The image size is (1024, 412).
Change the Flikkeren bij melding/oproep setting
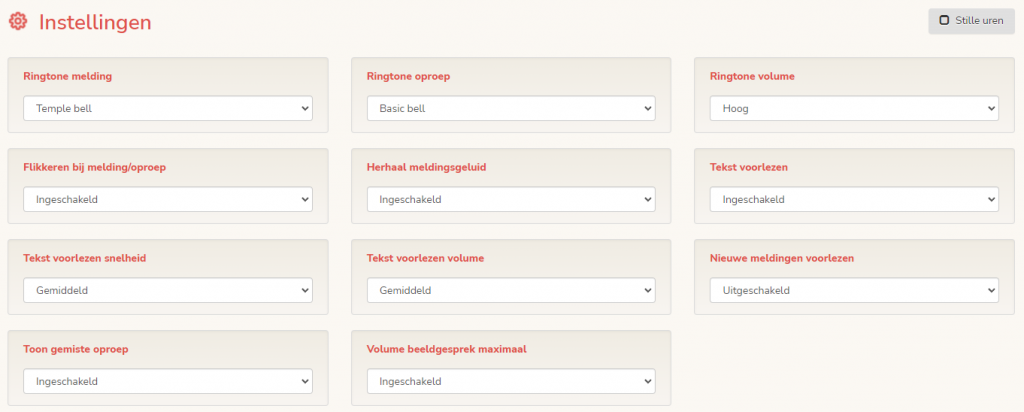(x=167, y=199)
